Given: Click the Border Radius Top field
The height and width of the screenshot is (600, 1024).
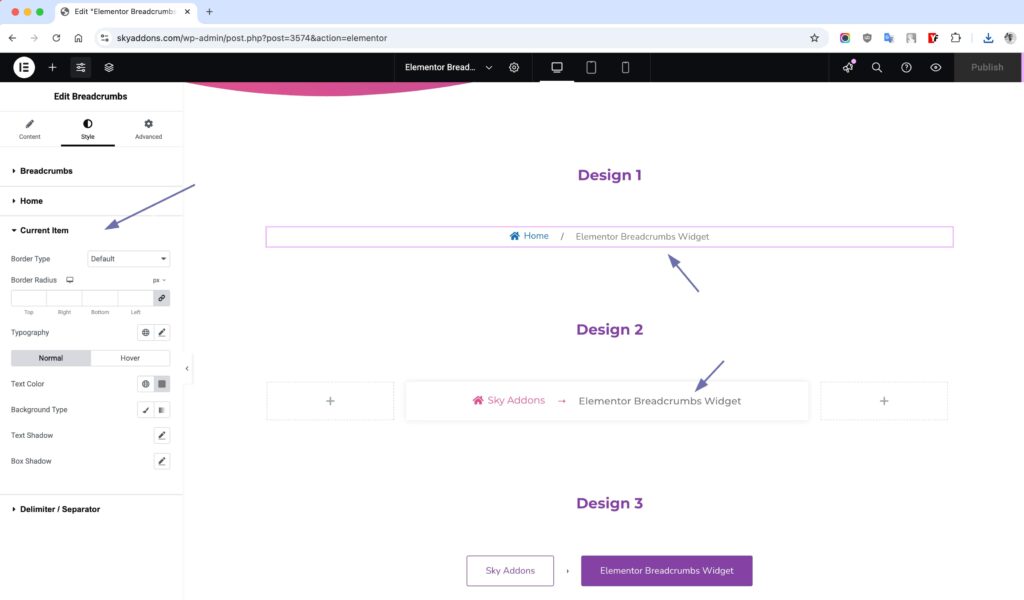Looking at the screenshot, I should click(29, 298).
